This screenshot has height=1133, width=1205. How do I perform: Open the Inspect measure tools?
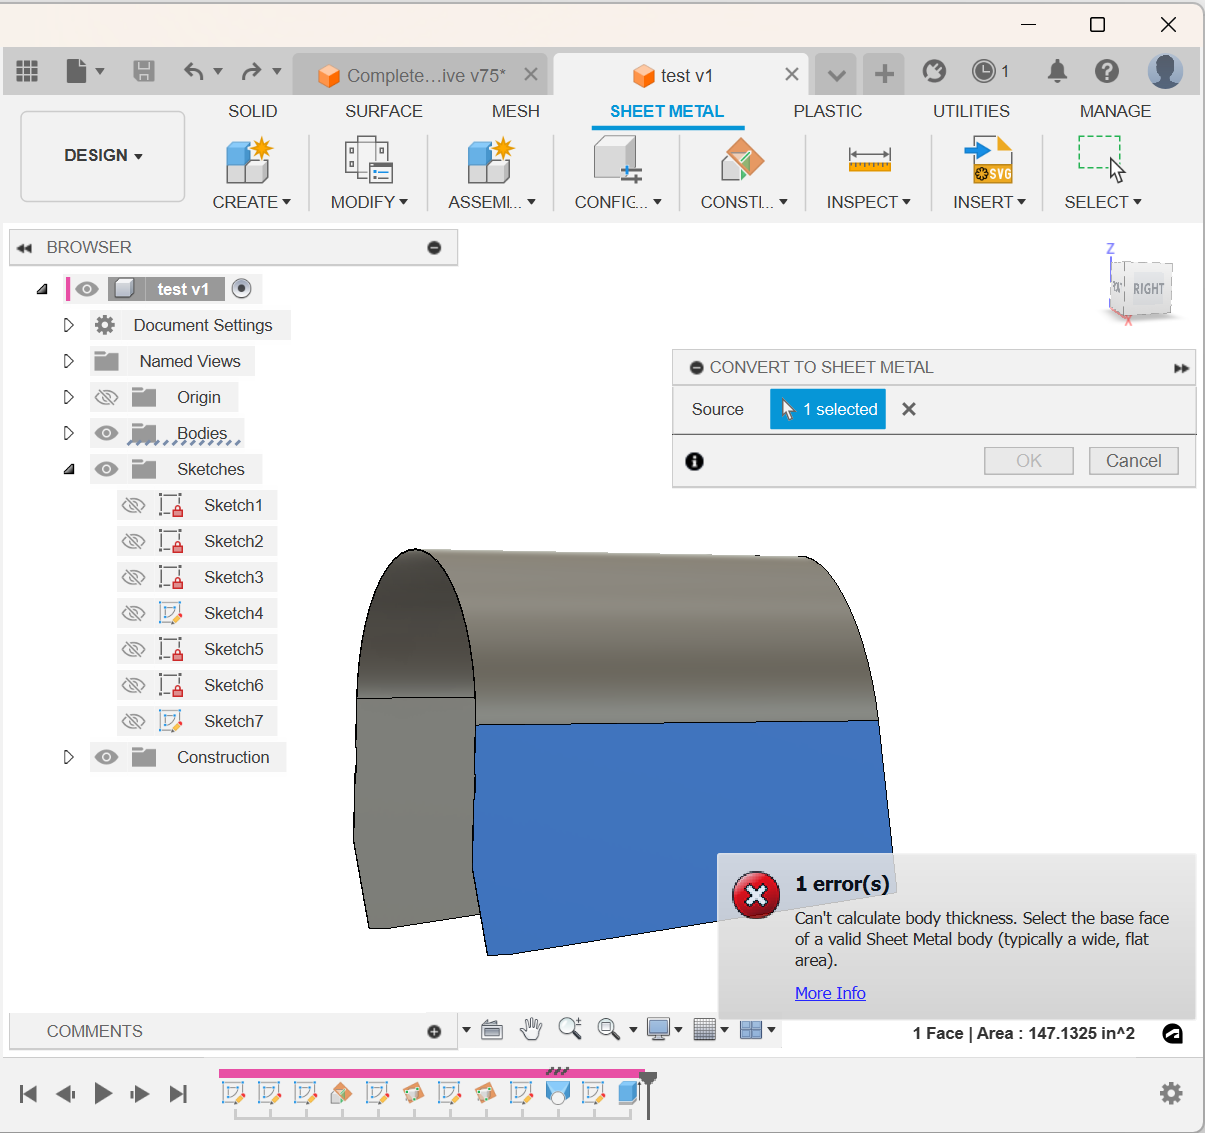(x=868, y=202)
